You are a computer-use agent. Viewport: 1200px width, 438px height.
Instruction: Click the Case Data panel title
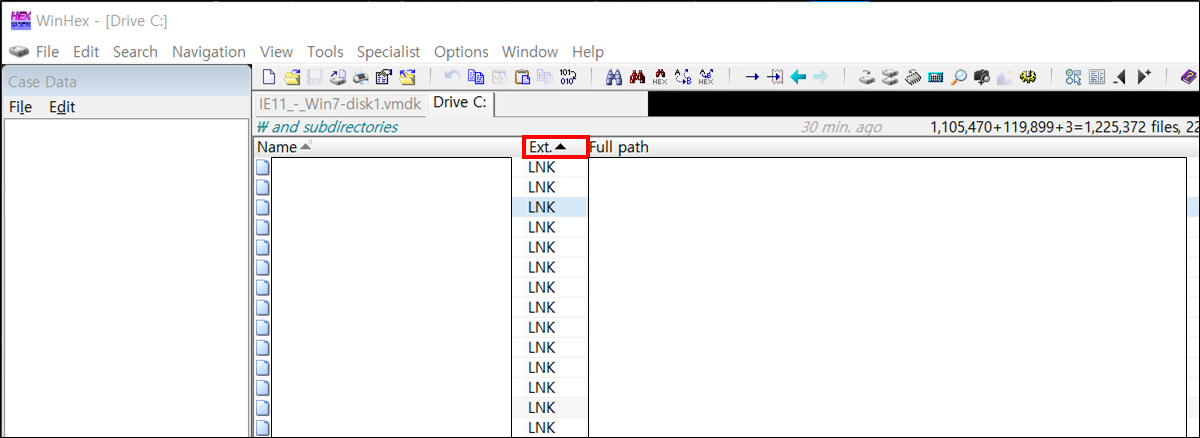[42, 82]
